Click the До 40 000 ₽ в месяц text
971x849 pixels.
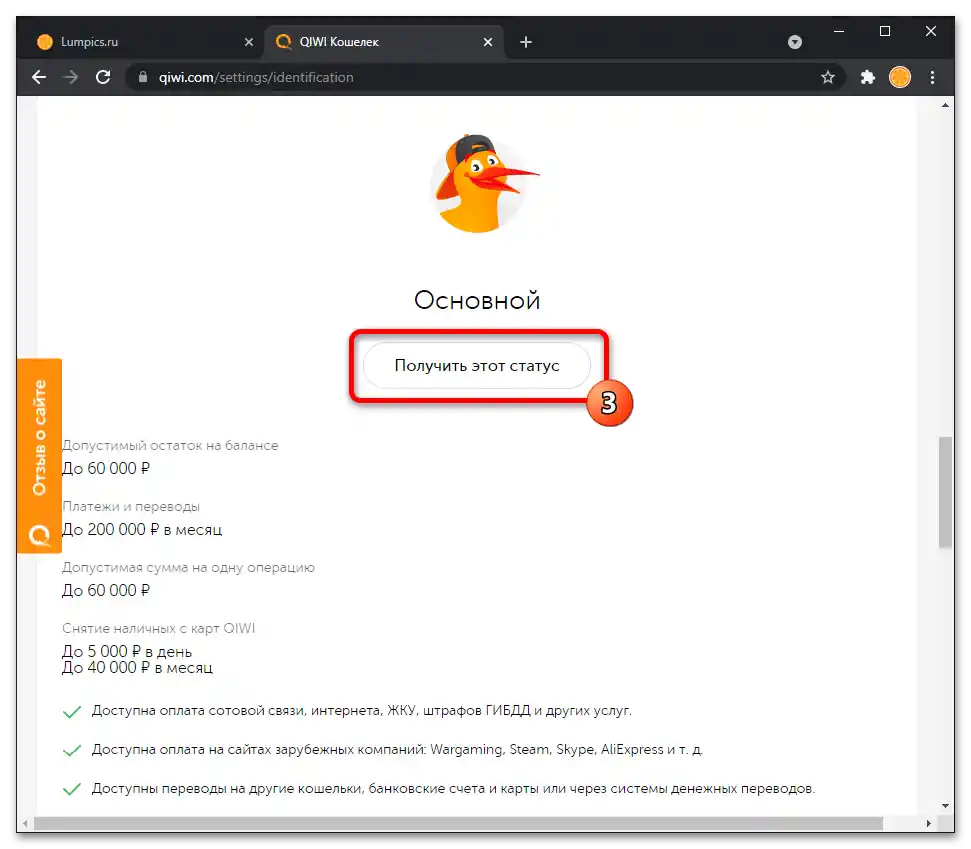click(137, 668)
